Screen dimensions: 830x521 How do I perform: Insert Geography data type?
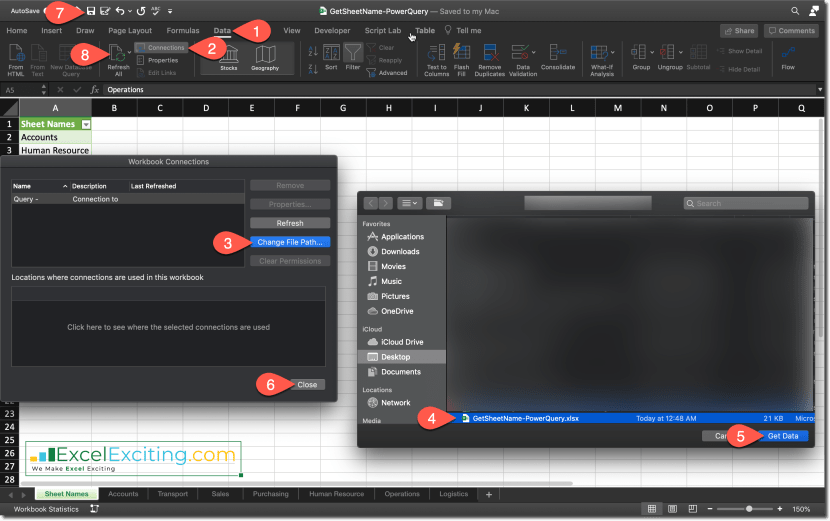coord(265,58)
